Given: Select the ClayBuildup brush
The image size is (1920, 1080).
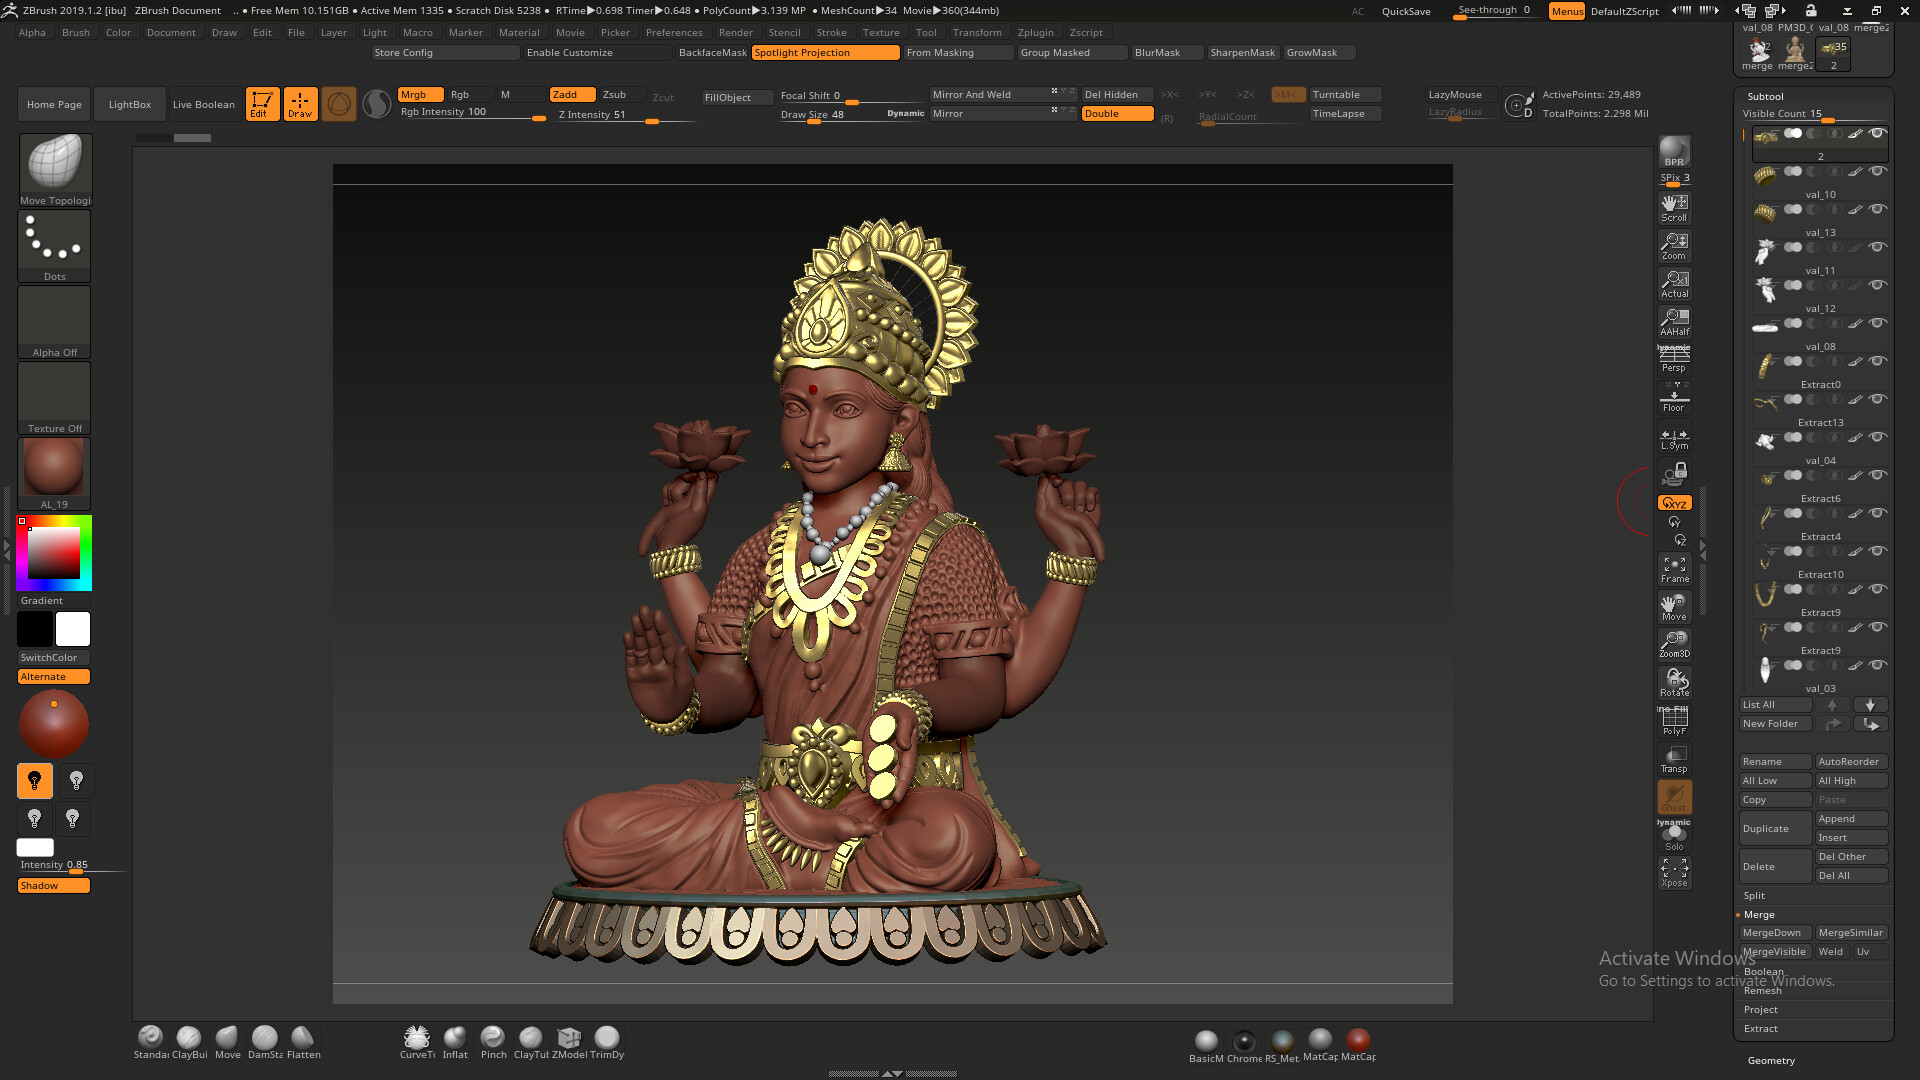Looking at the screenshot, I should pos(189,1037).
